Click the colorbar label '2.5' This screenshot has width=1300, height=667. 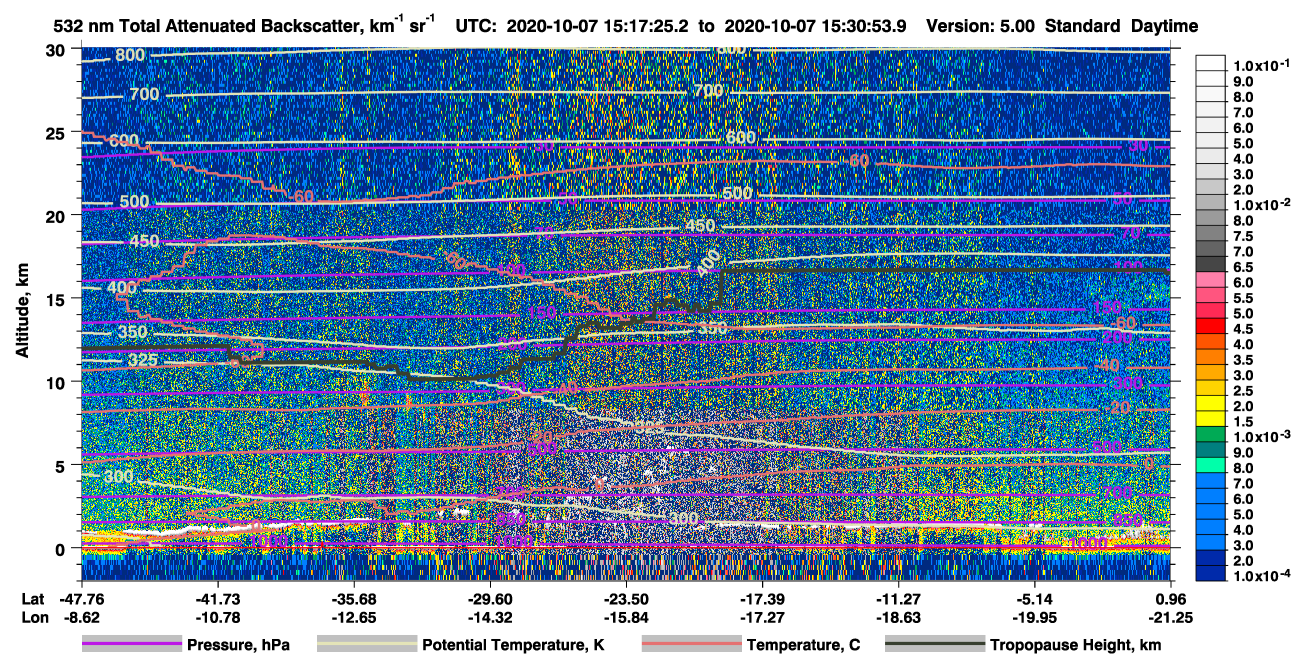[x=1242, y=391]
